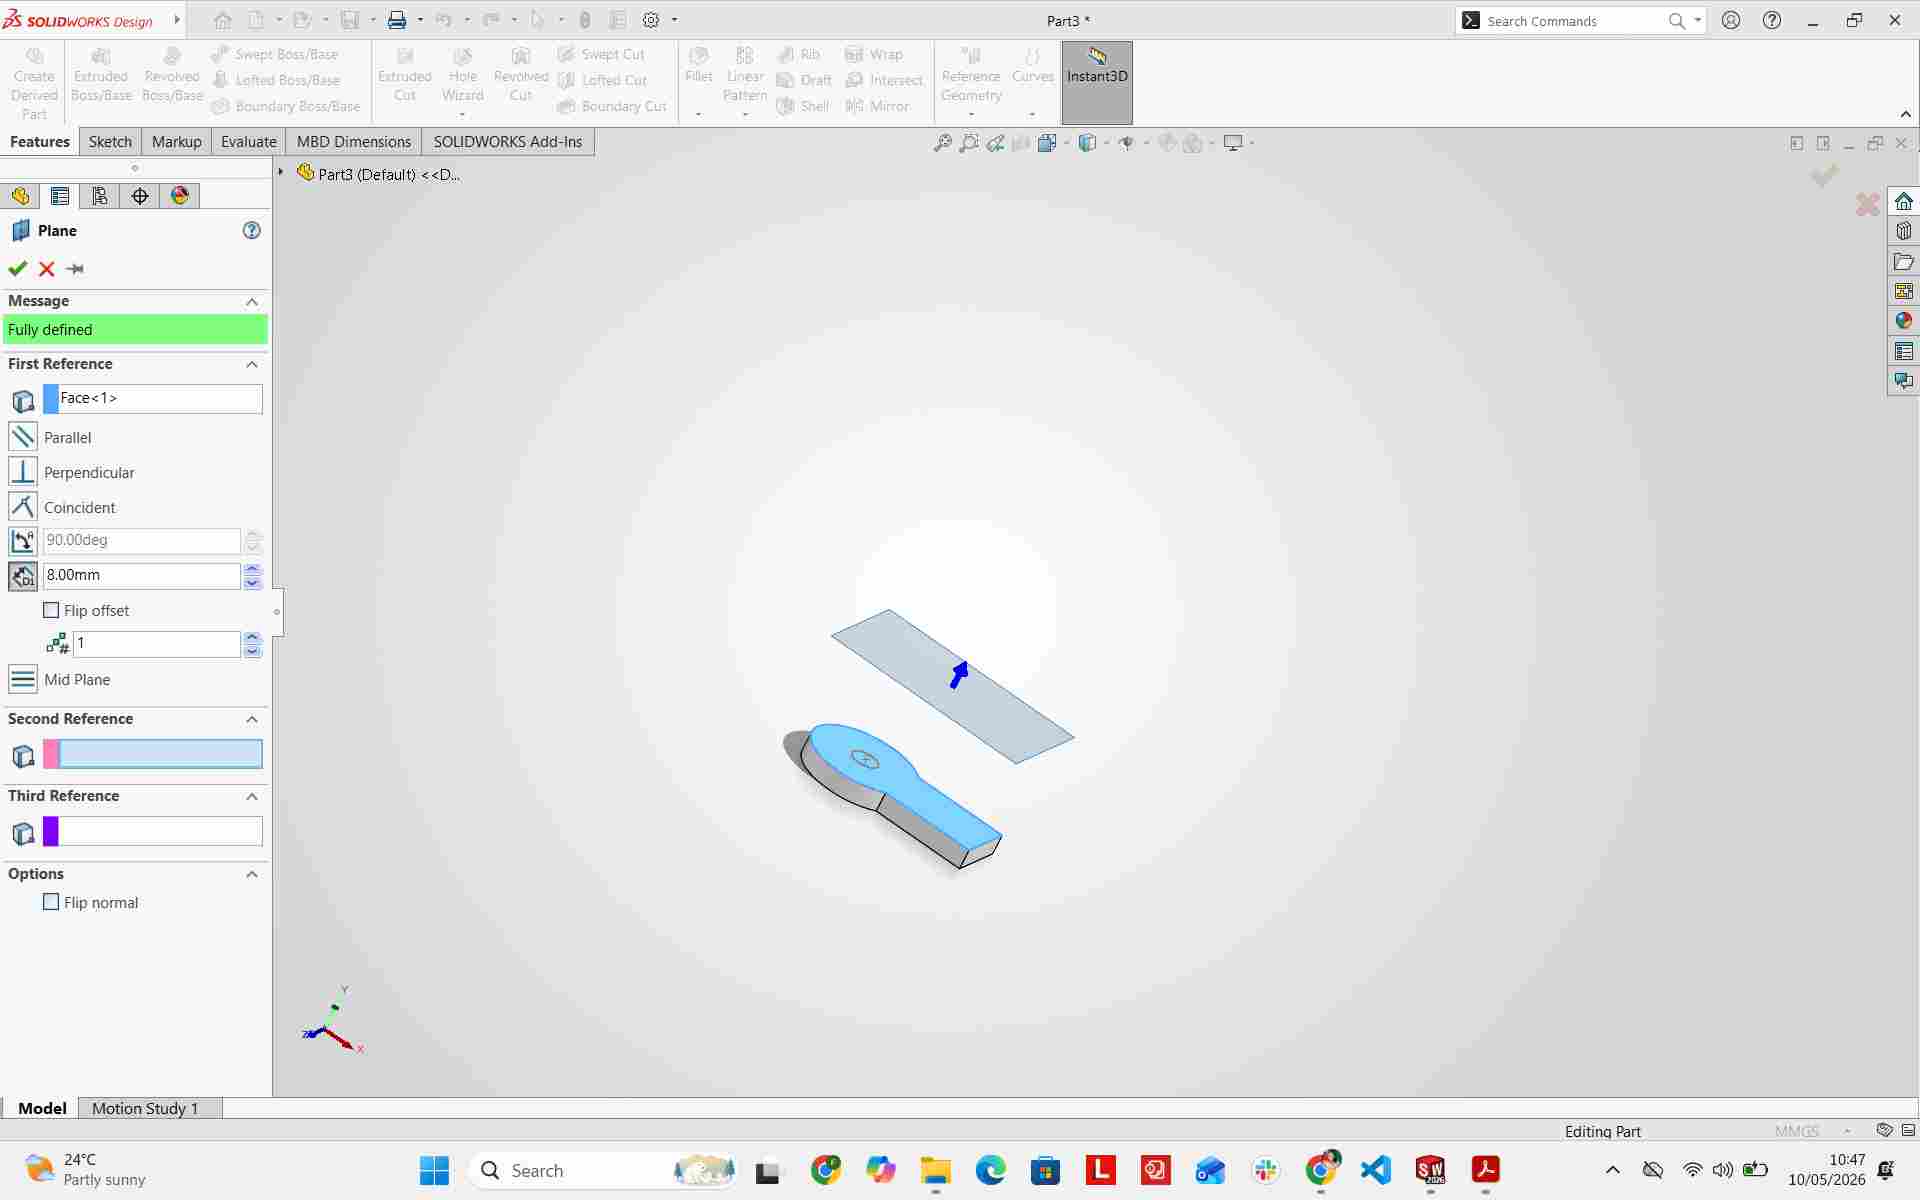Collapse the Third Reference section
The image size is (1920, 1200).
point(252,796)
